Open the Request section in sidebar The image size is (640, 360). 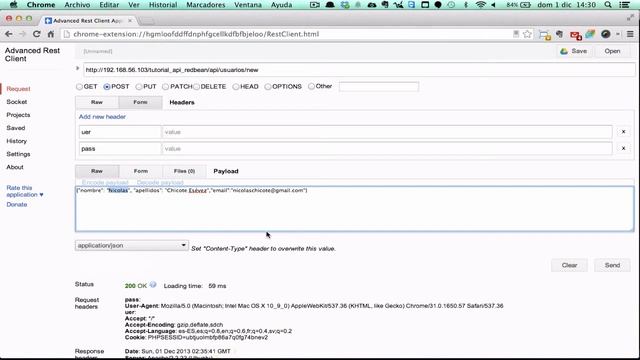point(18,89)
